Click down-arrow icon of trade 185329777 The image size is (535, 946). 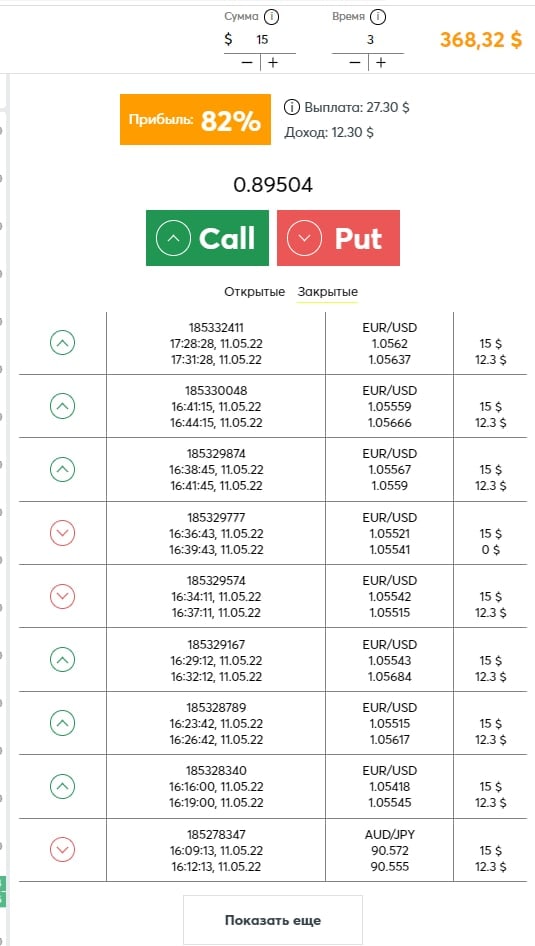pos(62,533)
